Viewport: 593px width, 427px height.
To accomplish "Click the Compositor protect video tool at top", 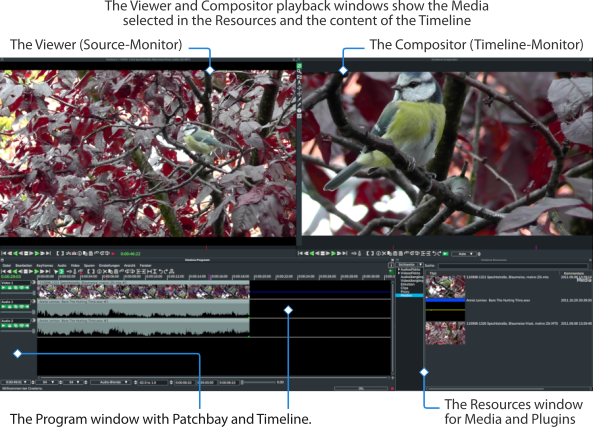I will coord(299,66).
